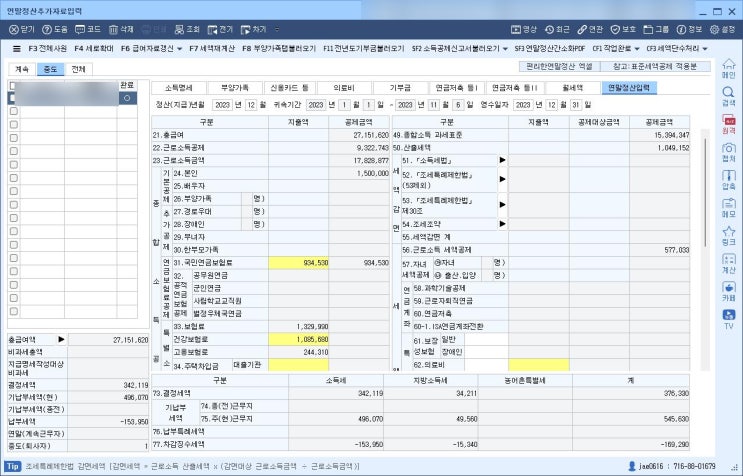Expand the 51.「소득세법」 arrow
This screenshot has height=476, width=743.
502,160
